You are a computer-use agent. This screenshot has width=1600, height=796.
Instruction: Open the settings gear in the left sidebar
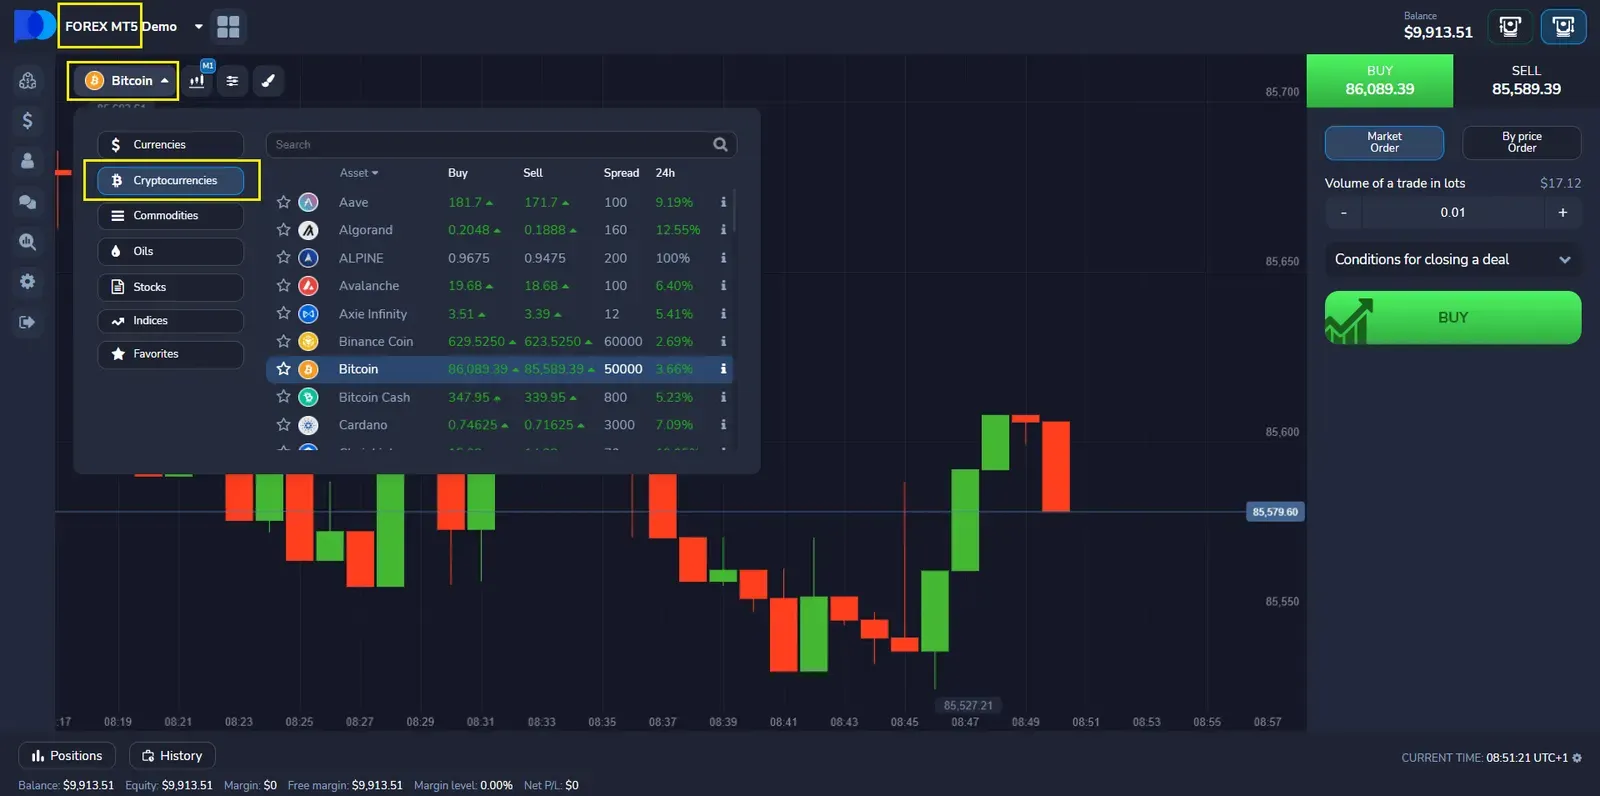click(x=27, y=282)
